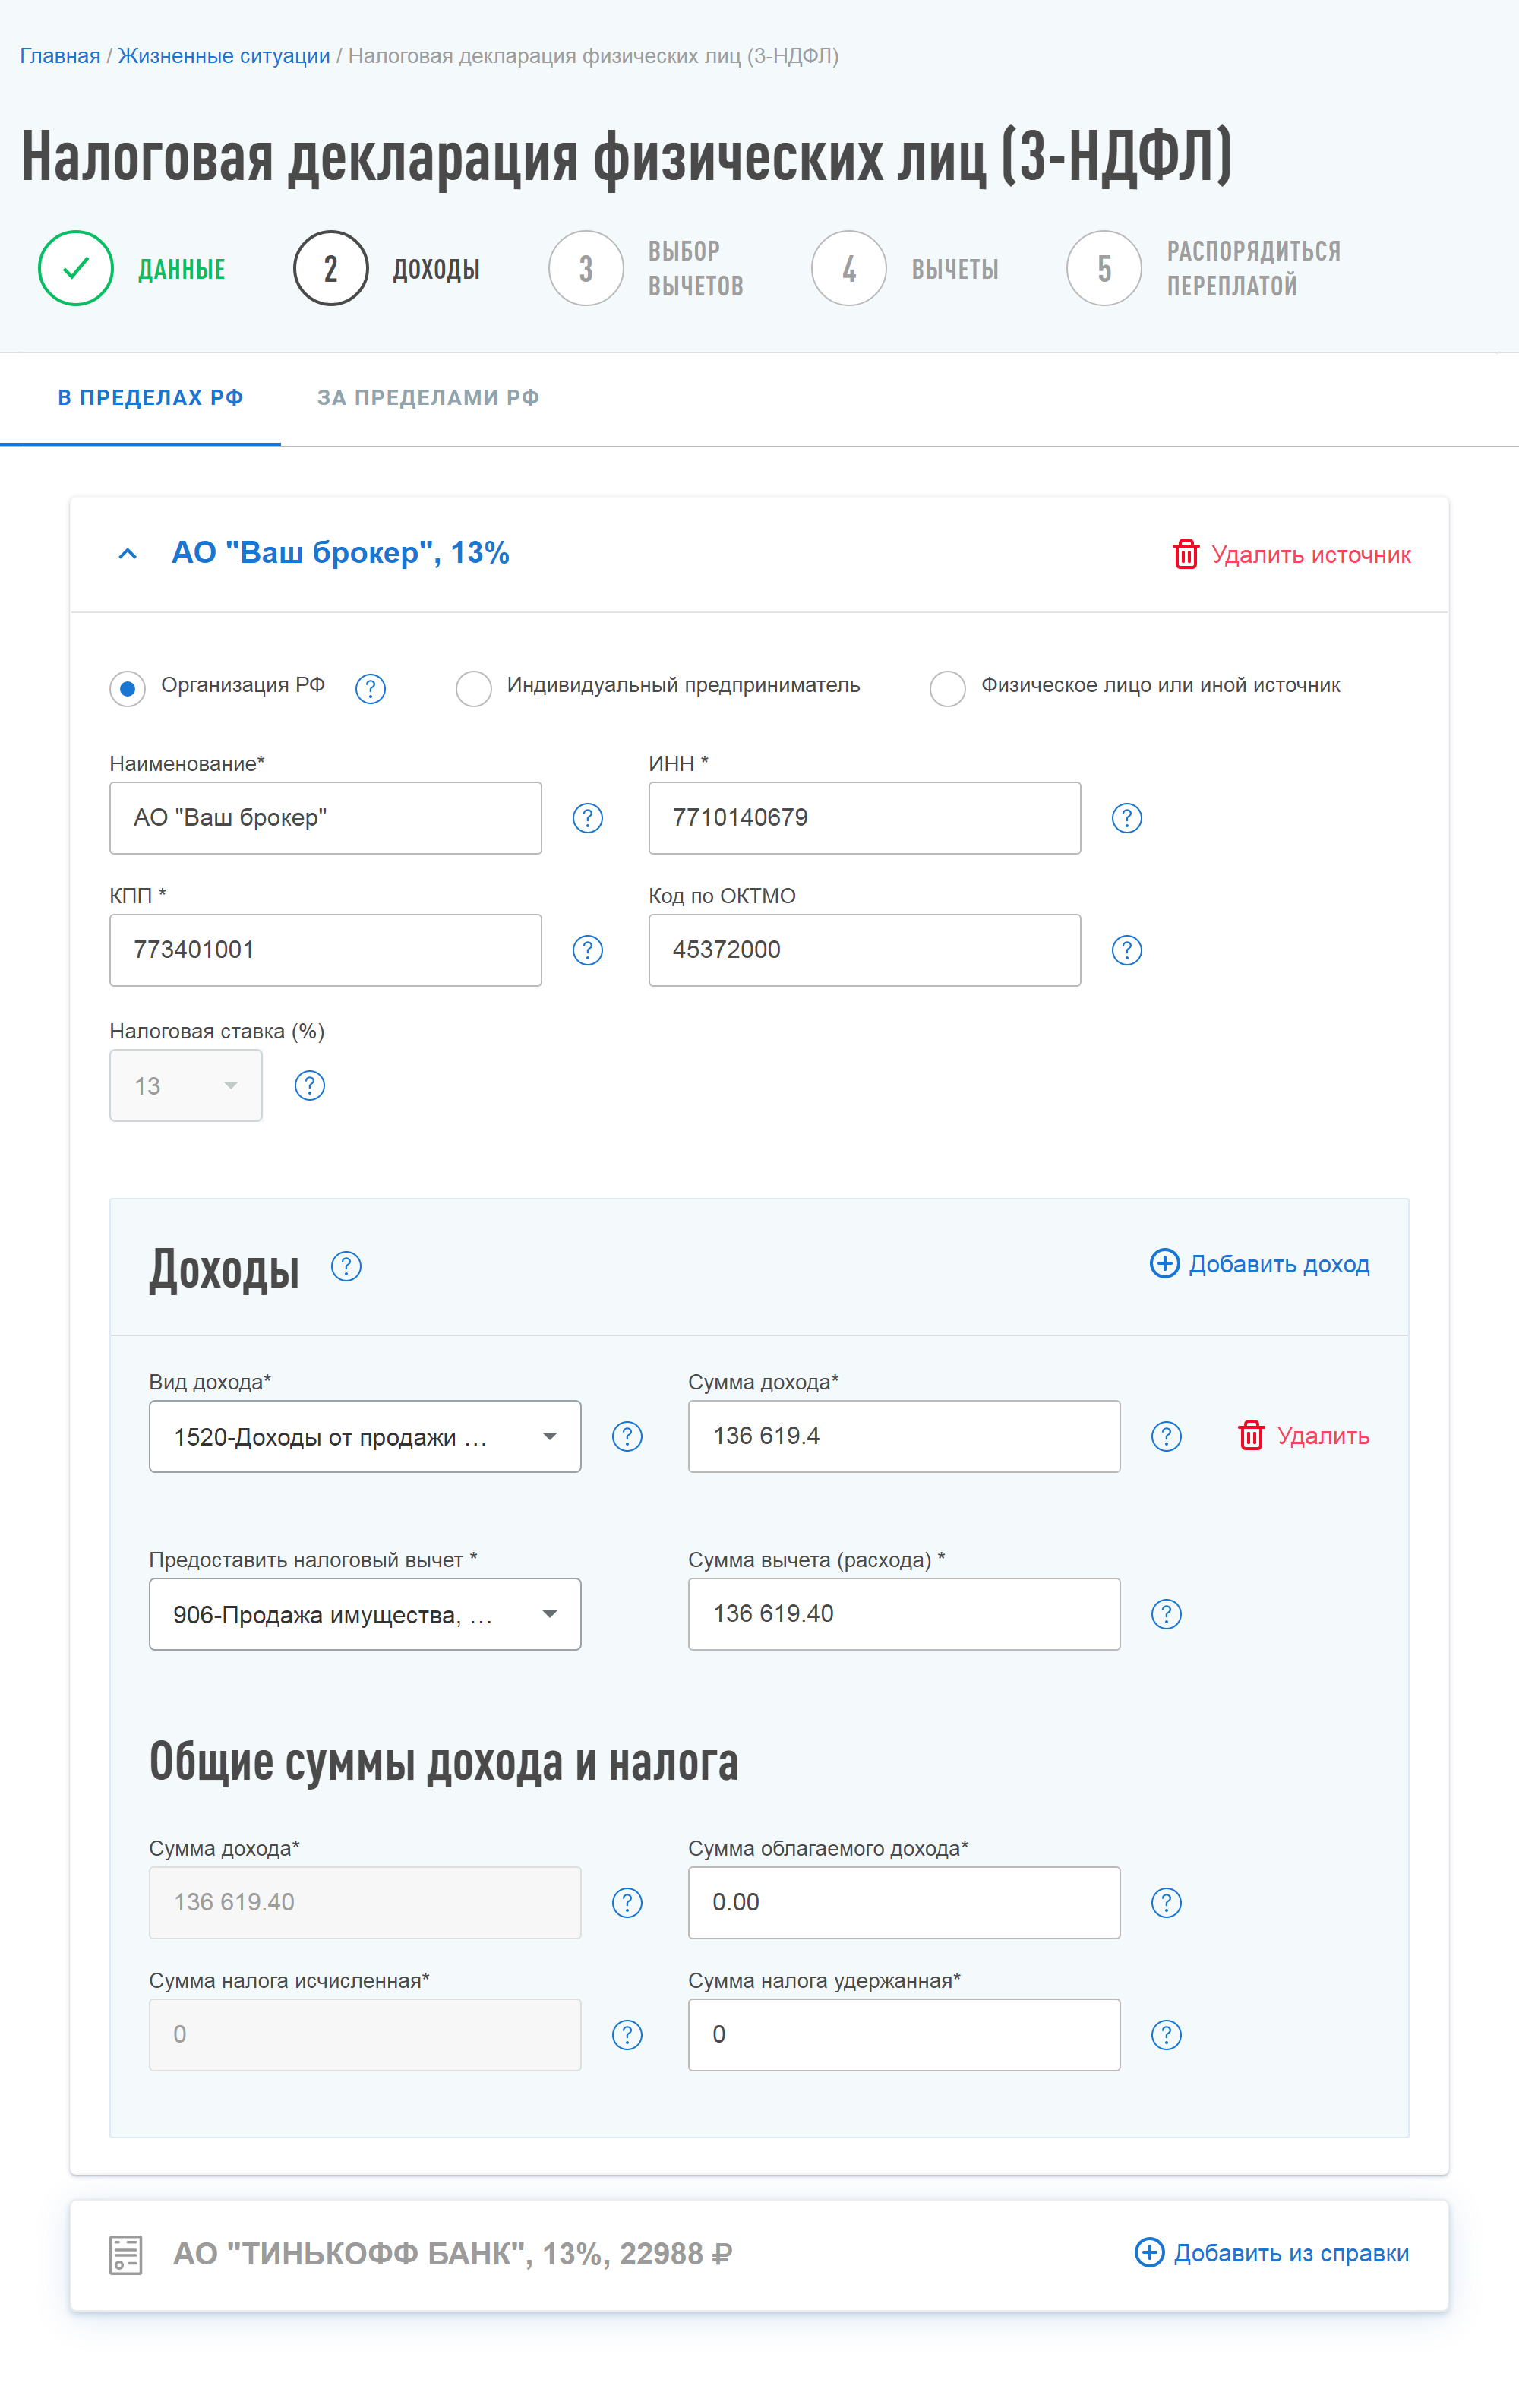
Task: Open help icon beside Сумма налога исчисленная field
Action: (x=626, y=2034)
